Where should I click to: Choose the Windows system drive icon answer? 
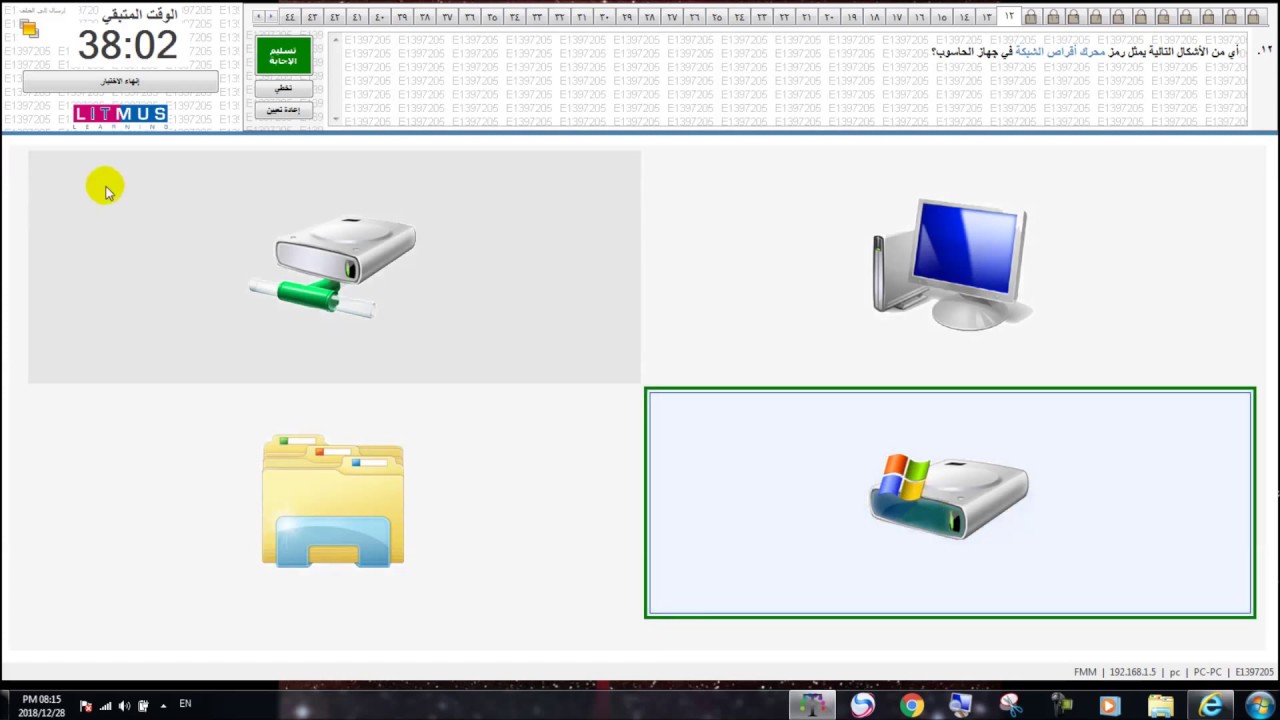coord(950,502)
